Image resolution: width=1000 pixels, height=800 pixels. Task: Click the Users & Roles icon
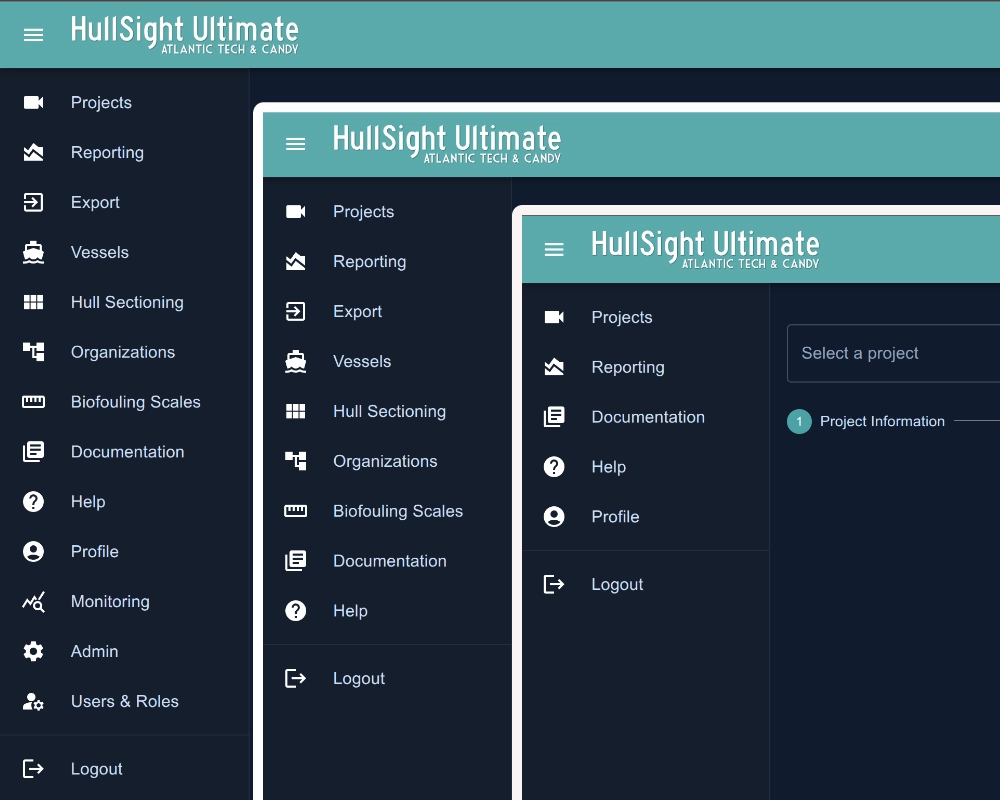33,702
